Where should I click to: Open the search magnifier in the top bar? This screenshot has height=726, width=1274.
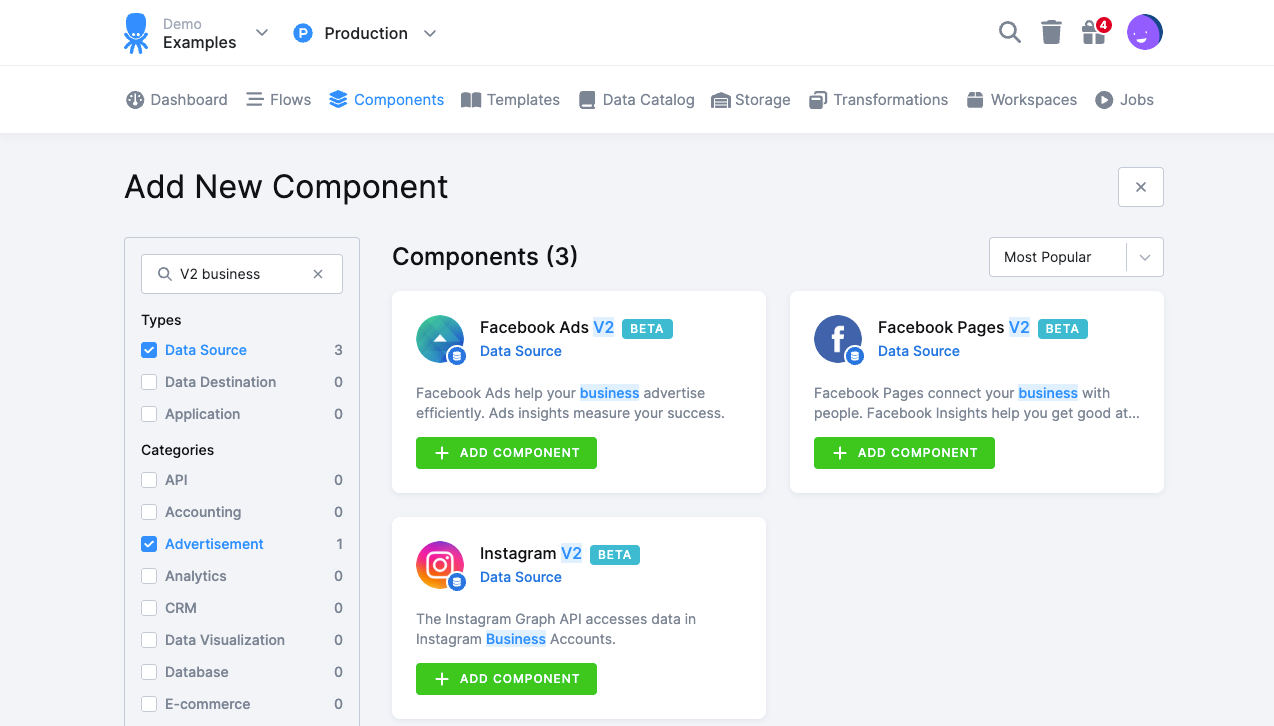[x=1009, y=32]
